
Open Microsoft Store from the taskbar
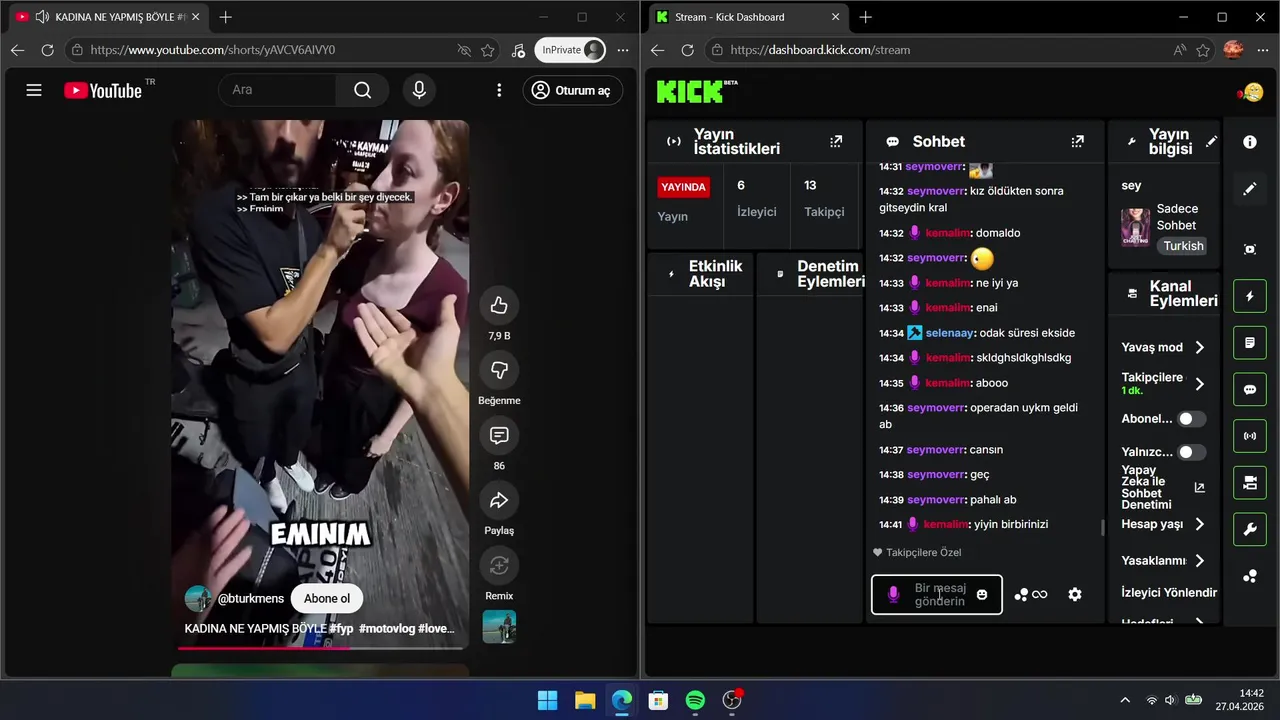click(658, 700)
